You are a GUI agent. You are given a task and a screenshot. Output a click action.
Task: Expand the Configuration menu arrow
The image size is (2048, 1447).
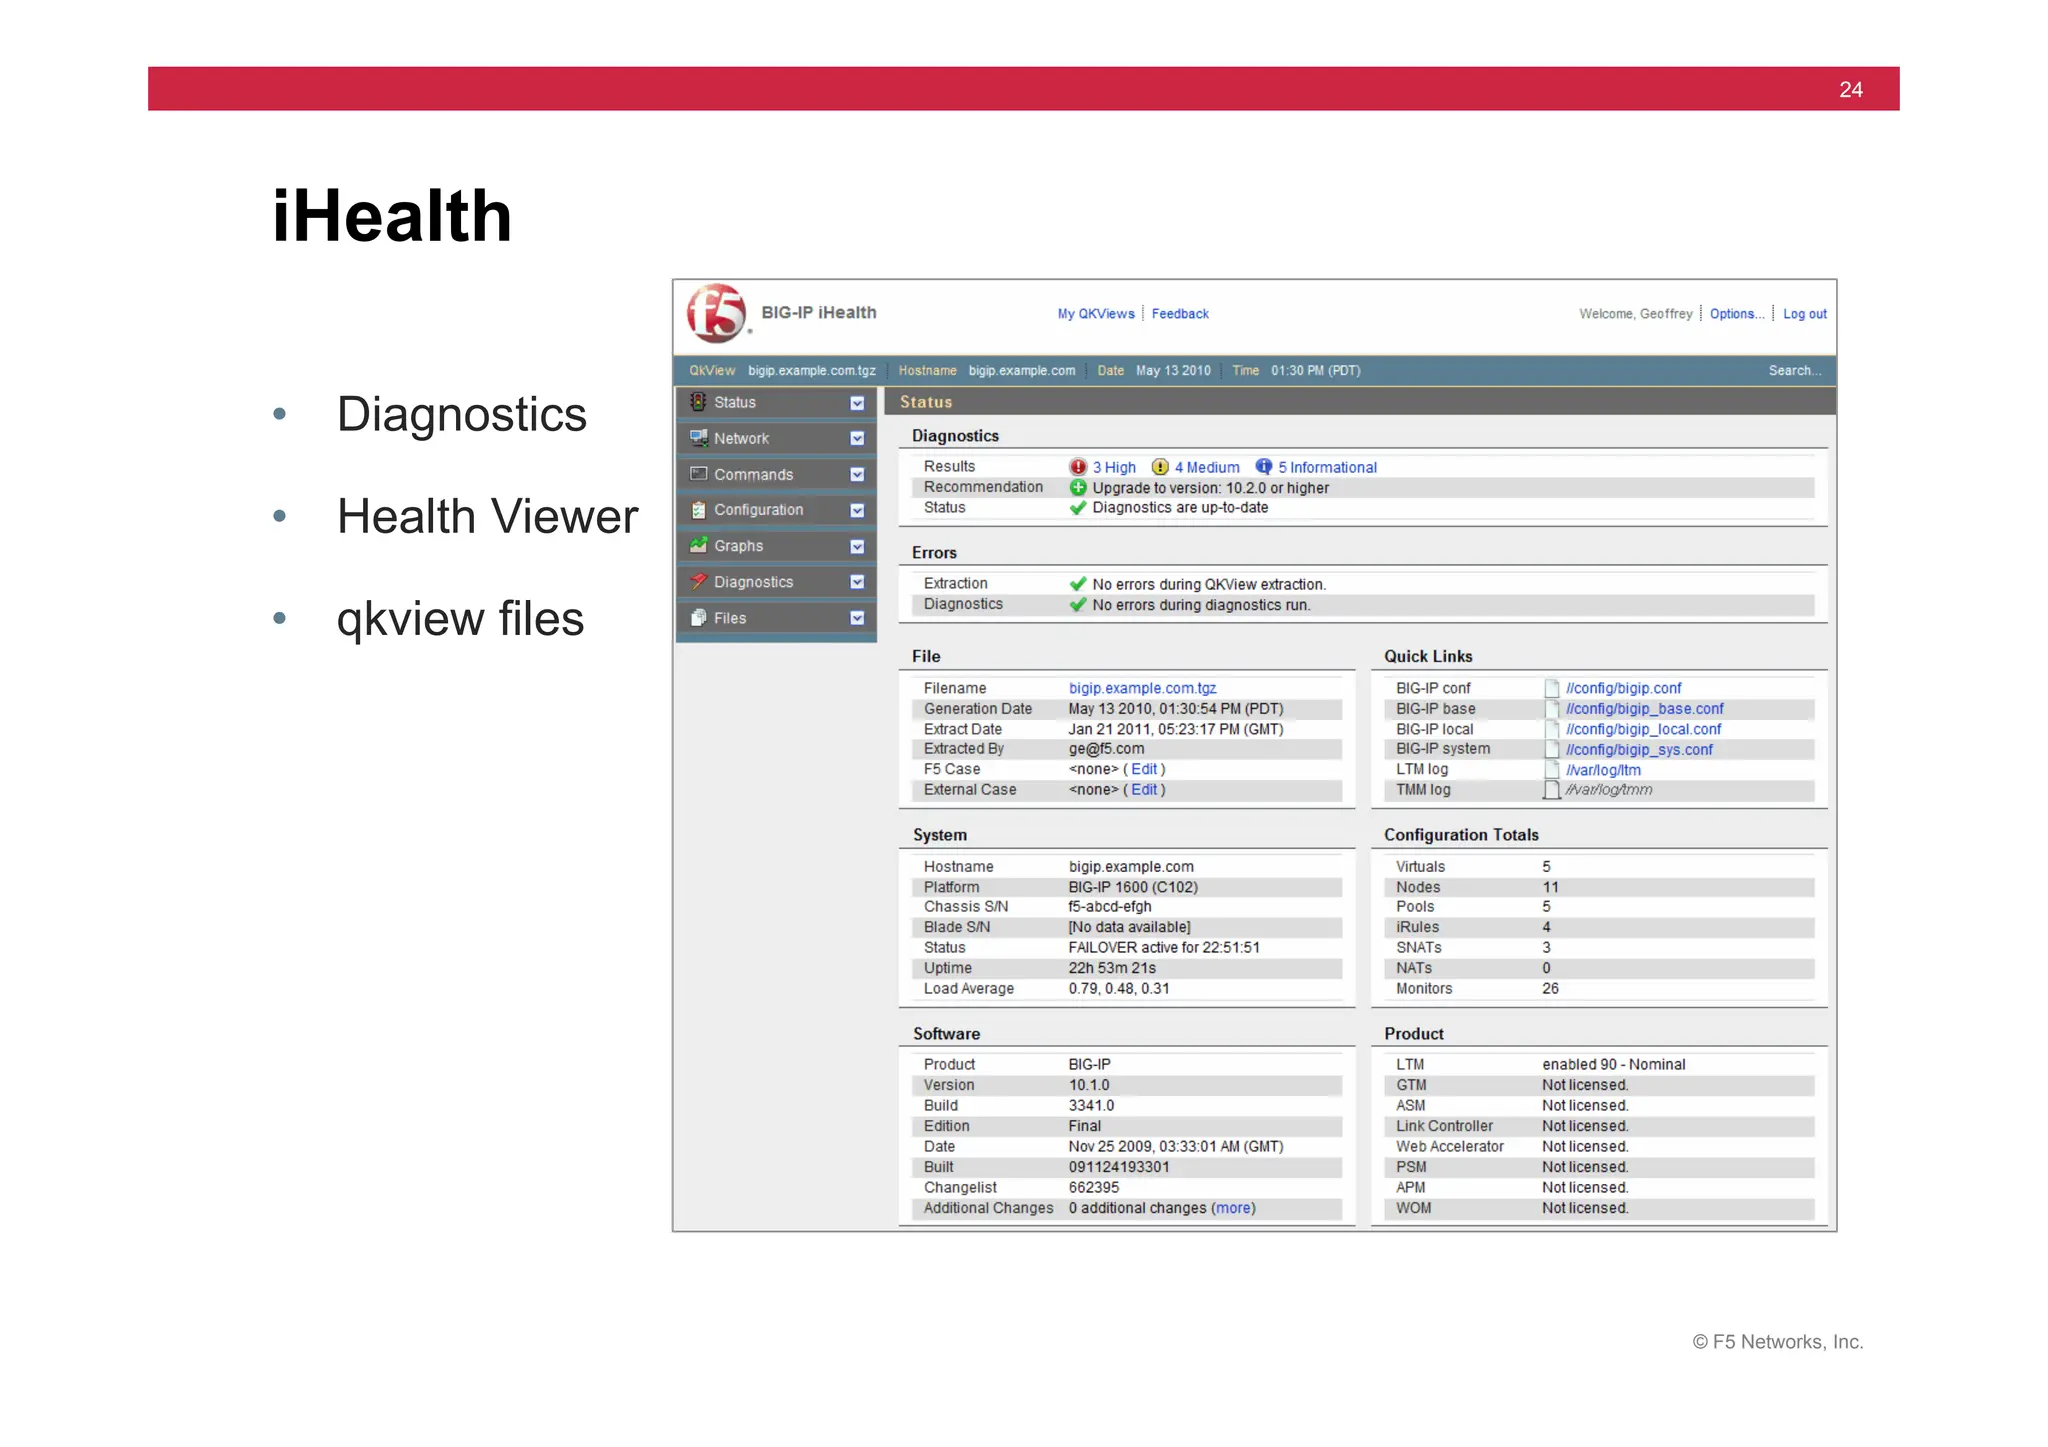(x=857, y=511)
